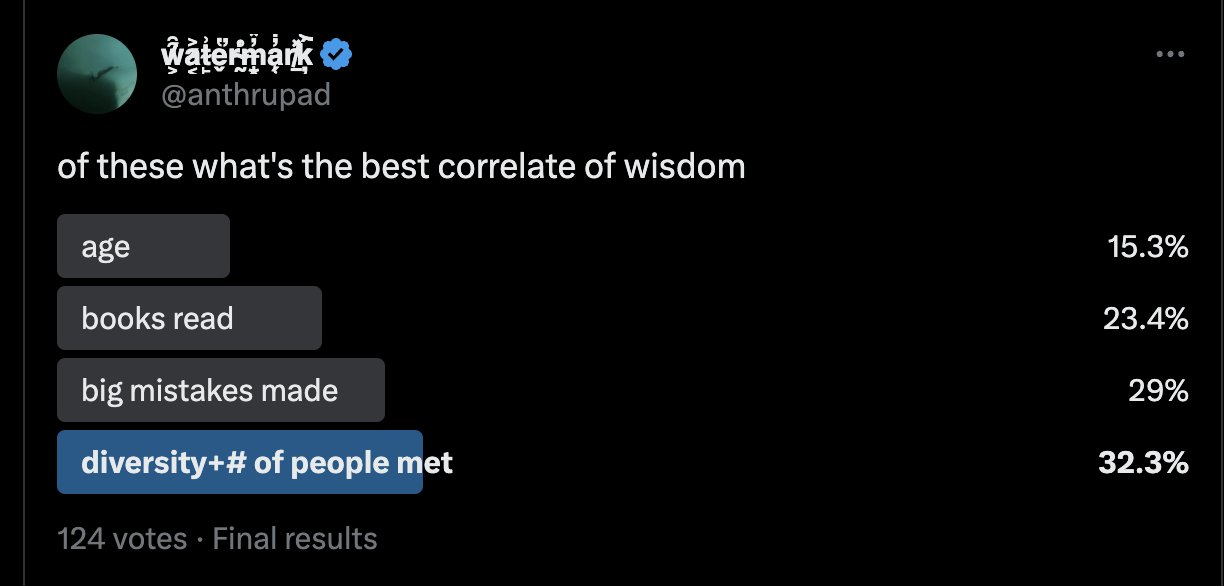This screenshot has width=1224, height=586.
Task: Click the dot separator before "Final results"
Action: pos(200,540)
